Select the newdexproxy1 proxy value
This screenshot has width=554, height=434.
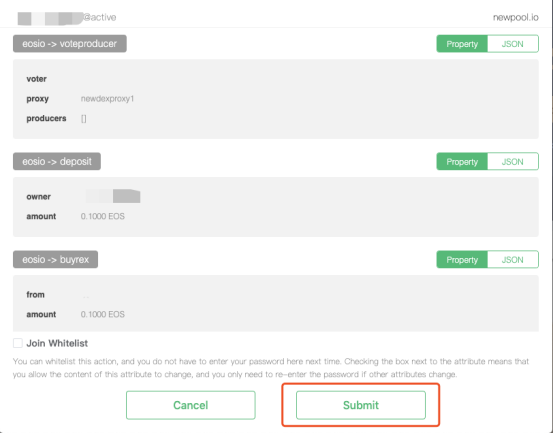pos(107,99)
